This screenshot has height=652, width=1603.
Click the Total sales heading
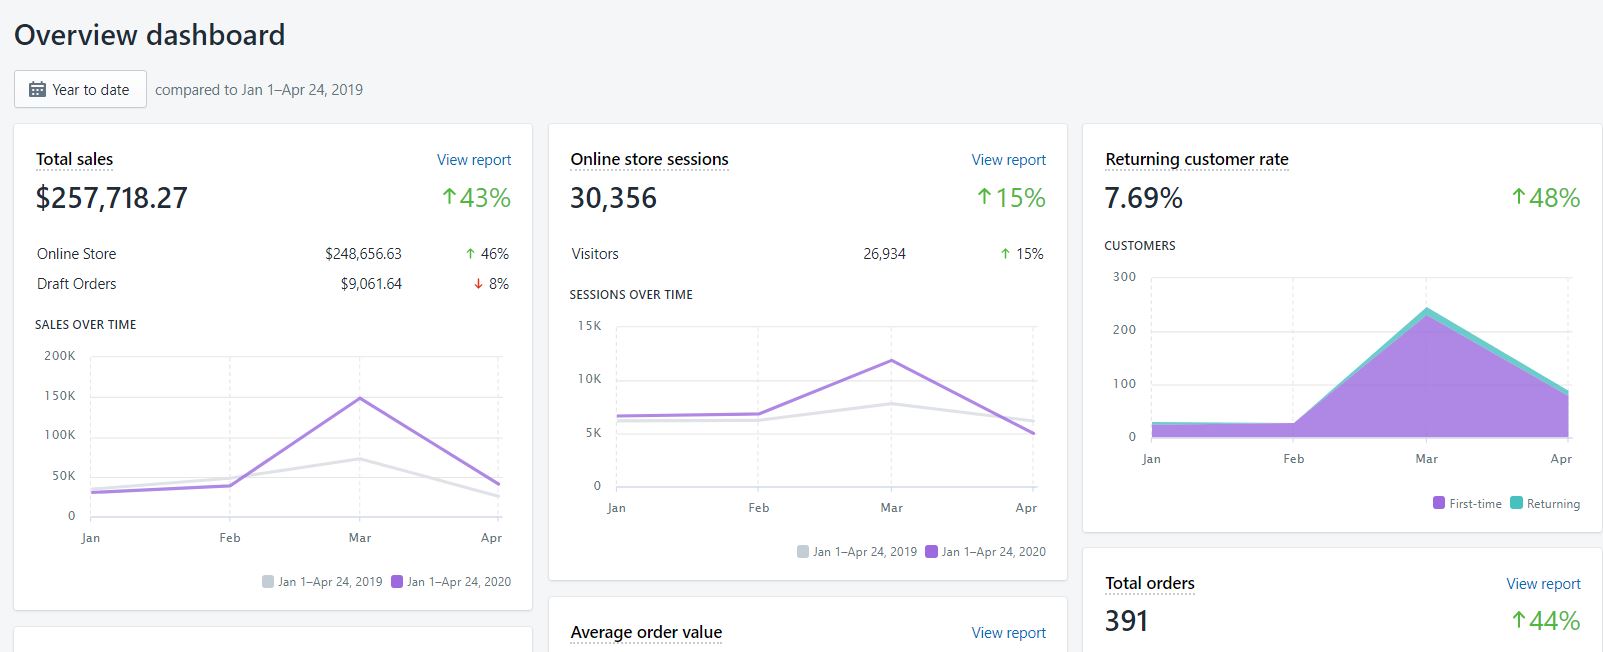[74, 159]
